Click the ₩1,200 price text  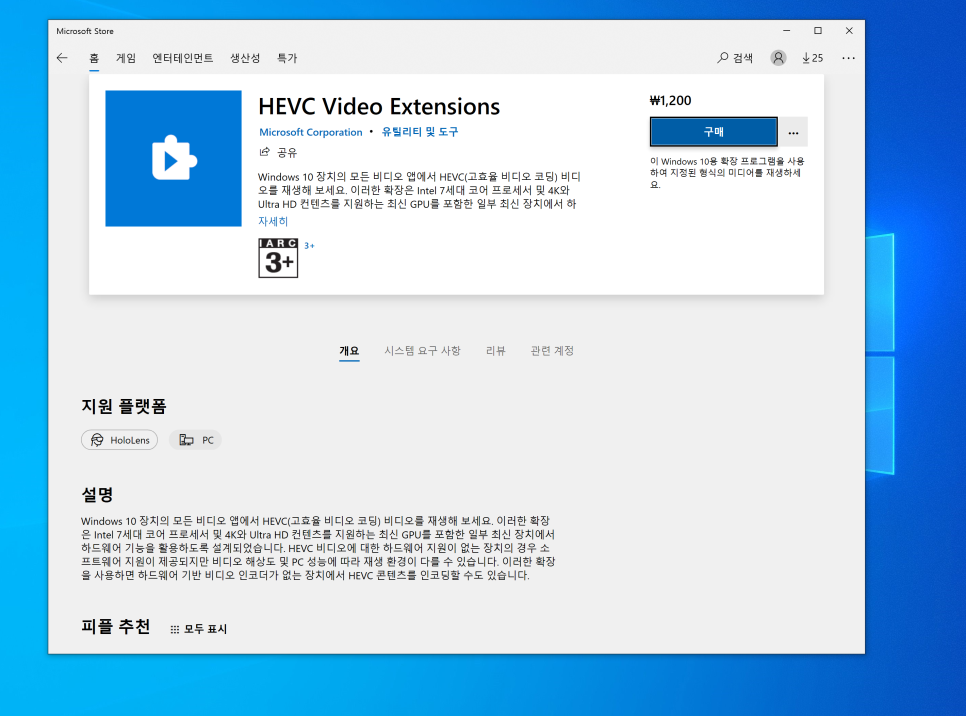tap(670, 100)
